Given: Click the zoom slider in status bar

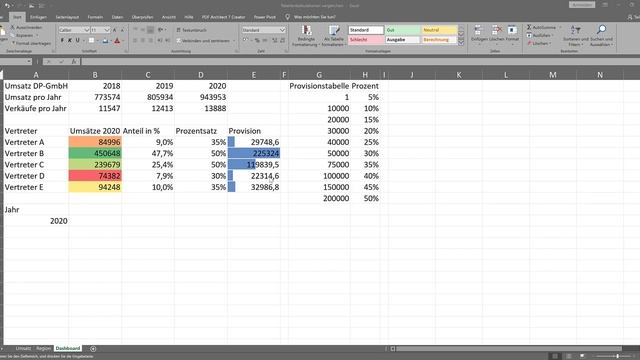Looking at the screenshot, I should [617, 356].
